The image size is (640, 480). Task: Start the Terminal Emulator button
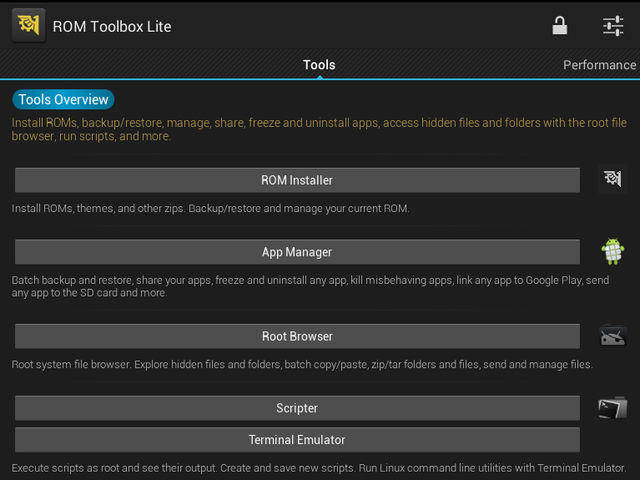(x=297, y=440)
